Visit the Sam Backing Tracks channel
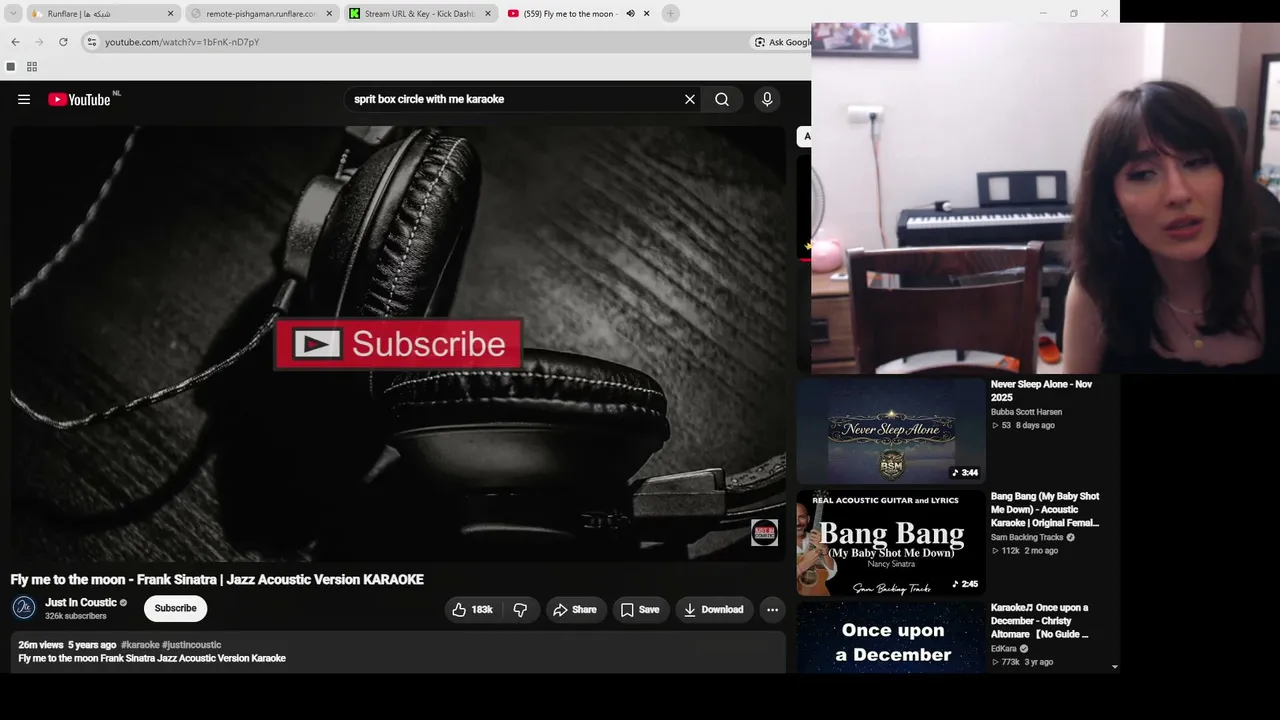1280x720 pixels. point(1027,537)
